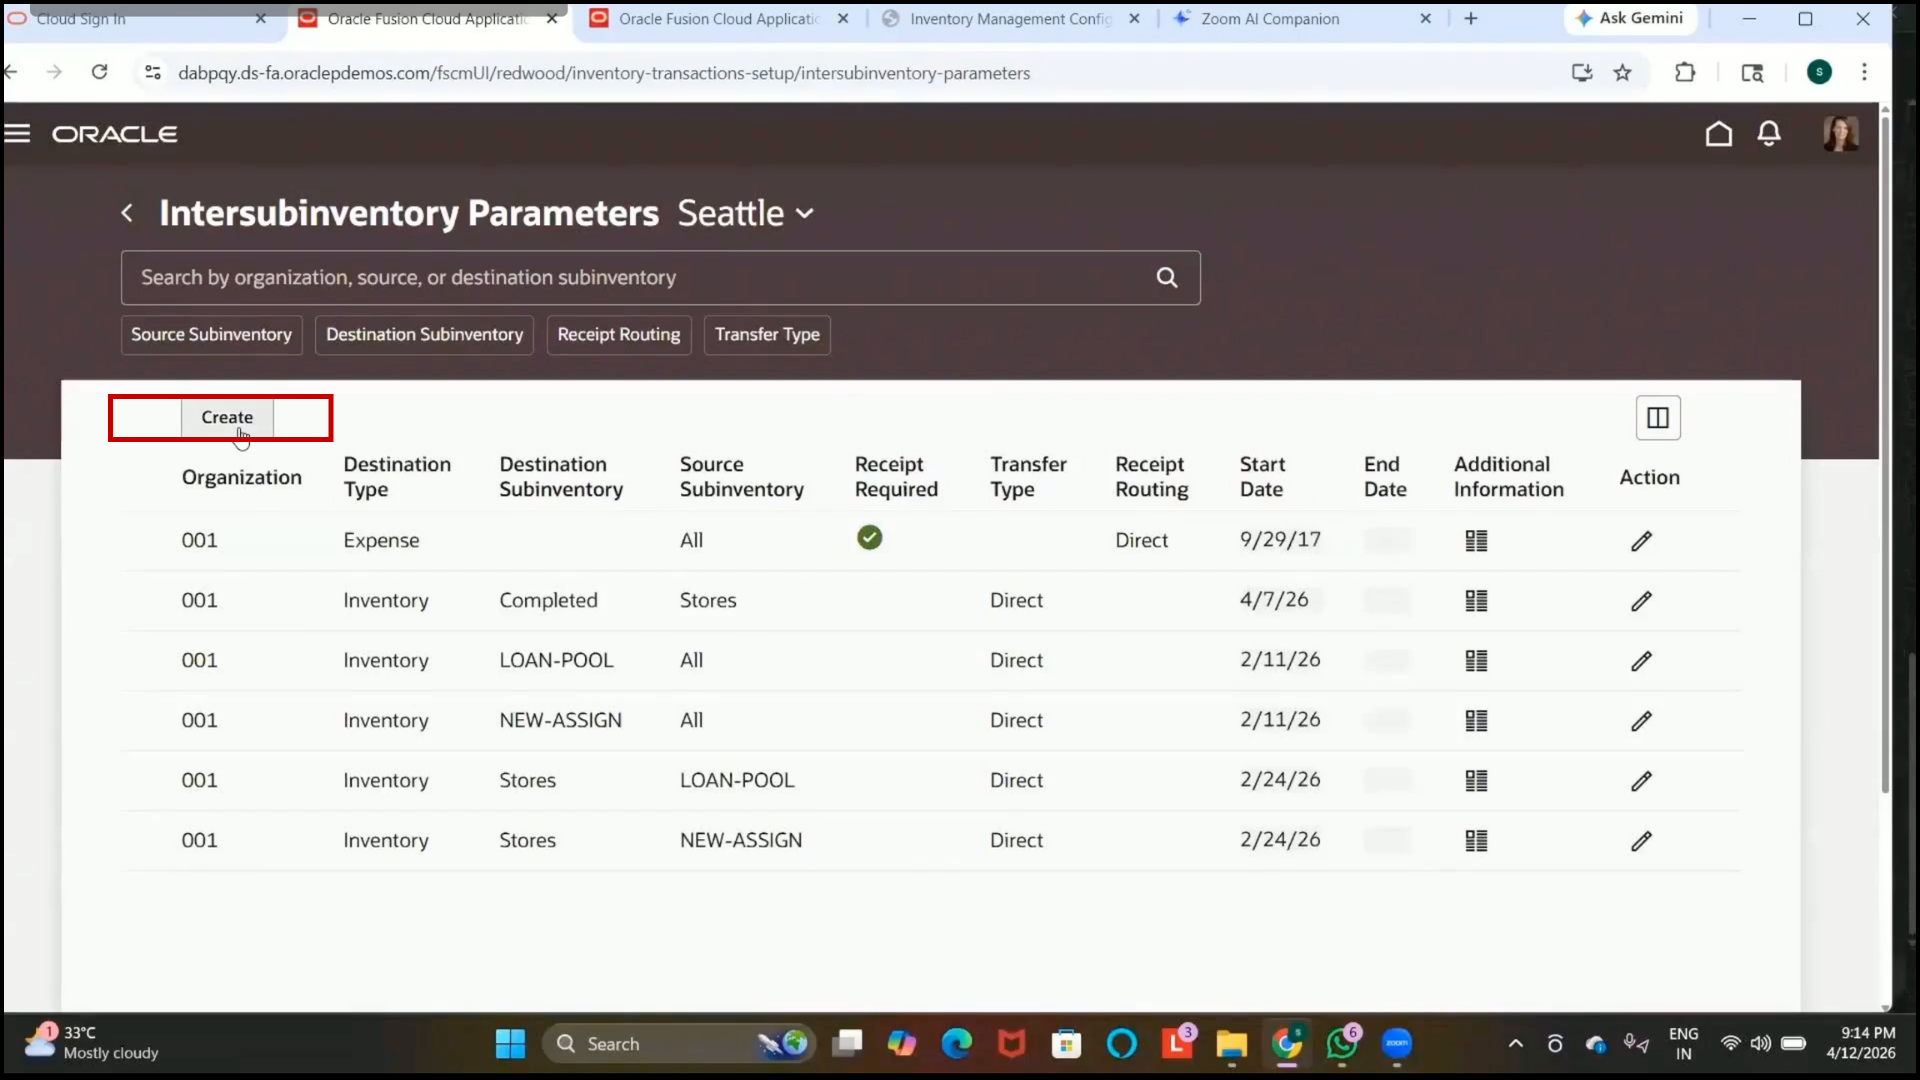Open the user profile avatar

tap(1840, 134)
